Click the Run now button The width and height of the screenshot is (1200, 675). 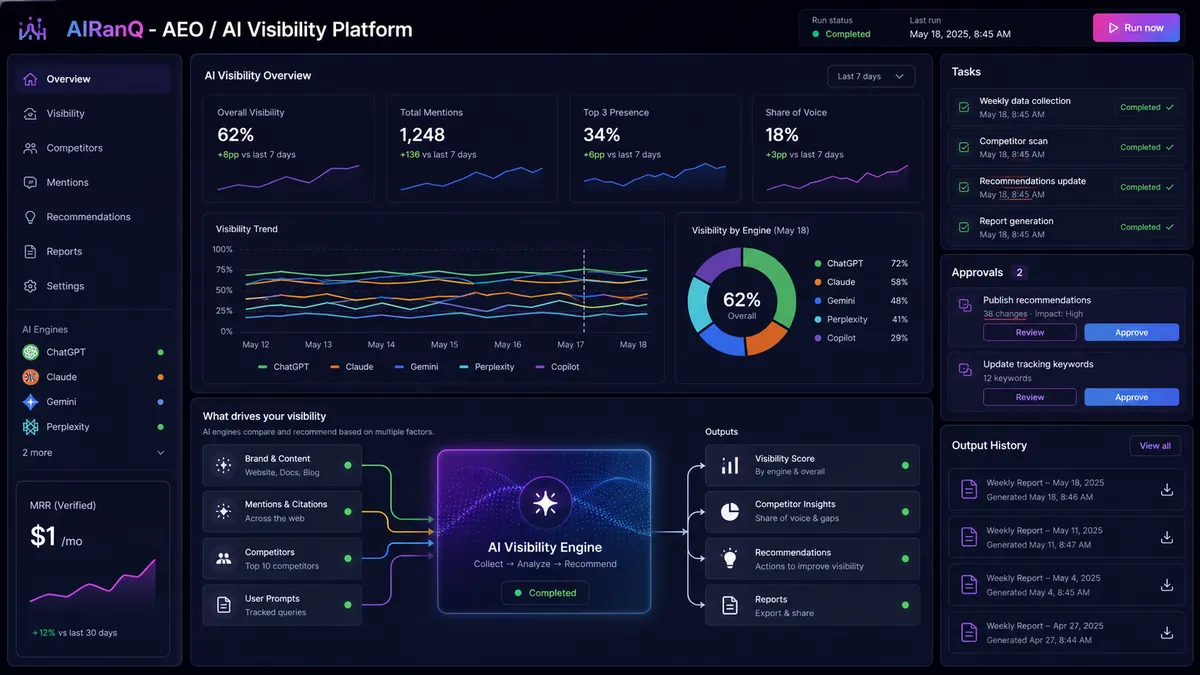click(x=1136, y=28)
